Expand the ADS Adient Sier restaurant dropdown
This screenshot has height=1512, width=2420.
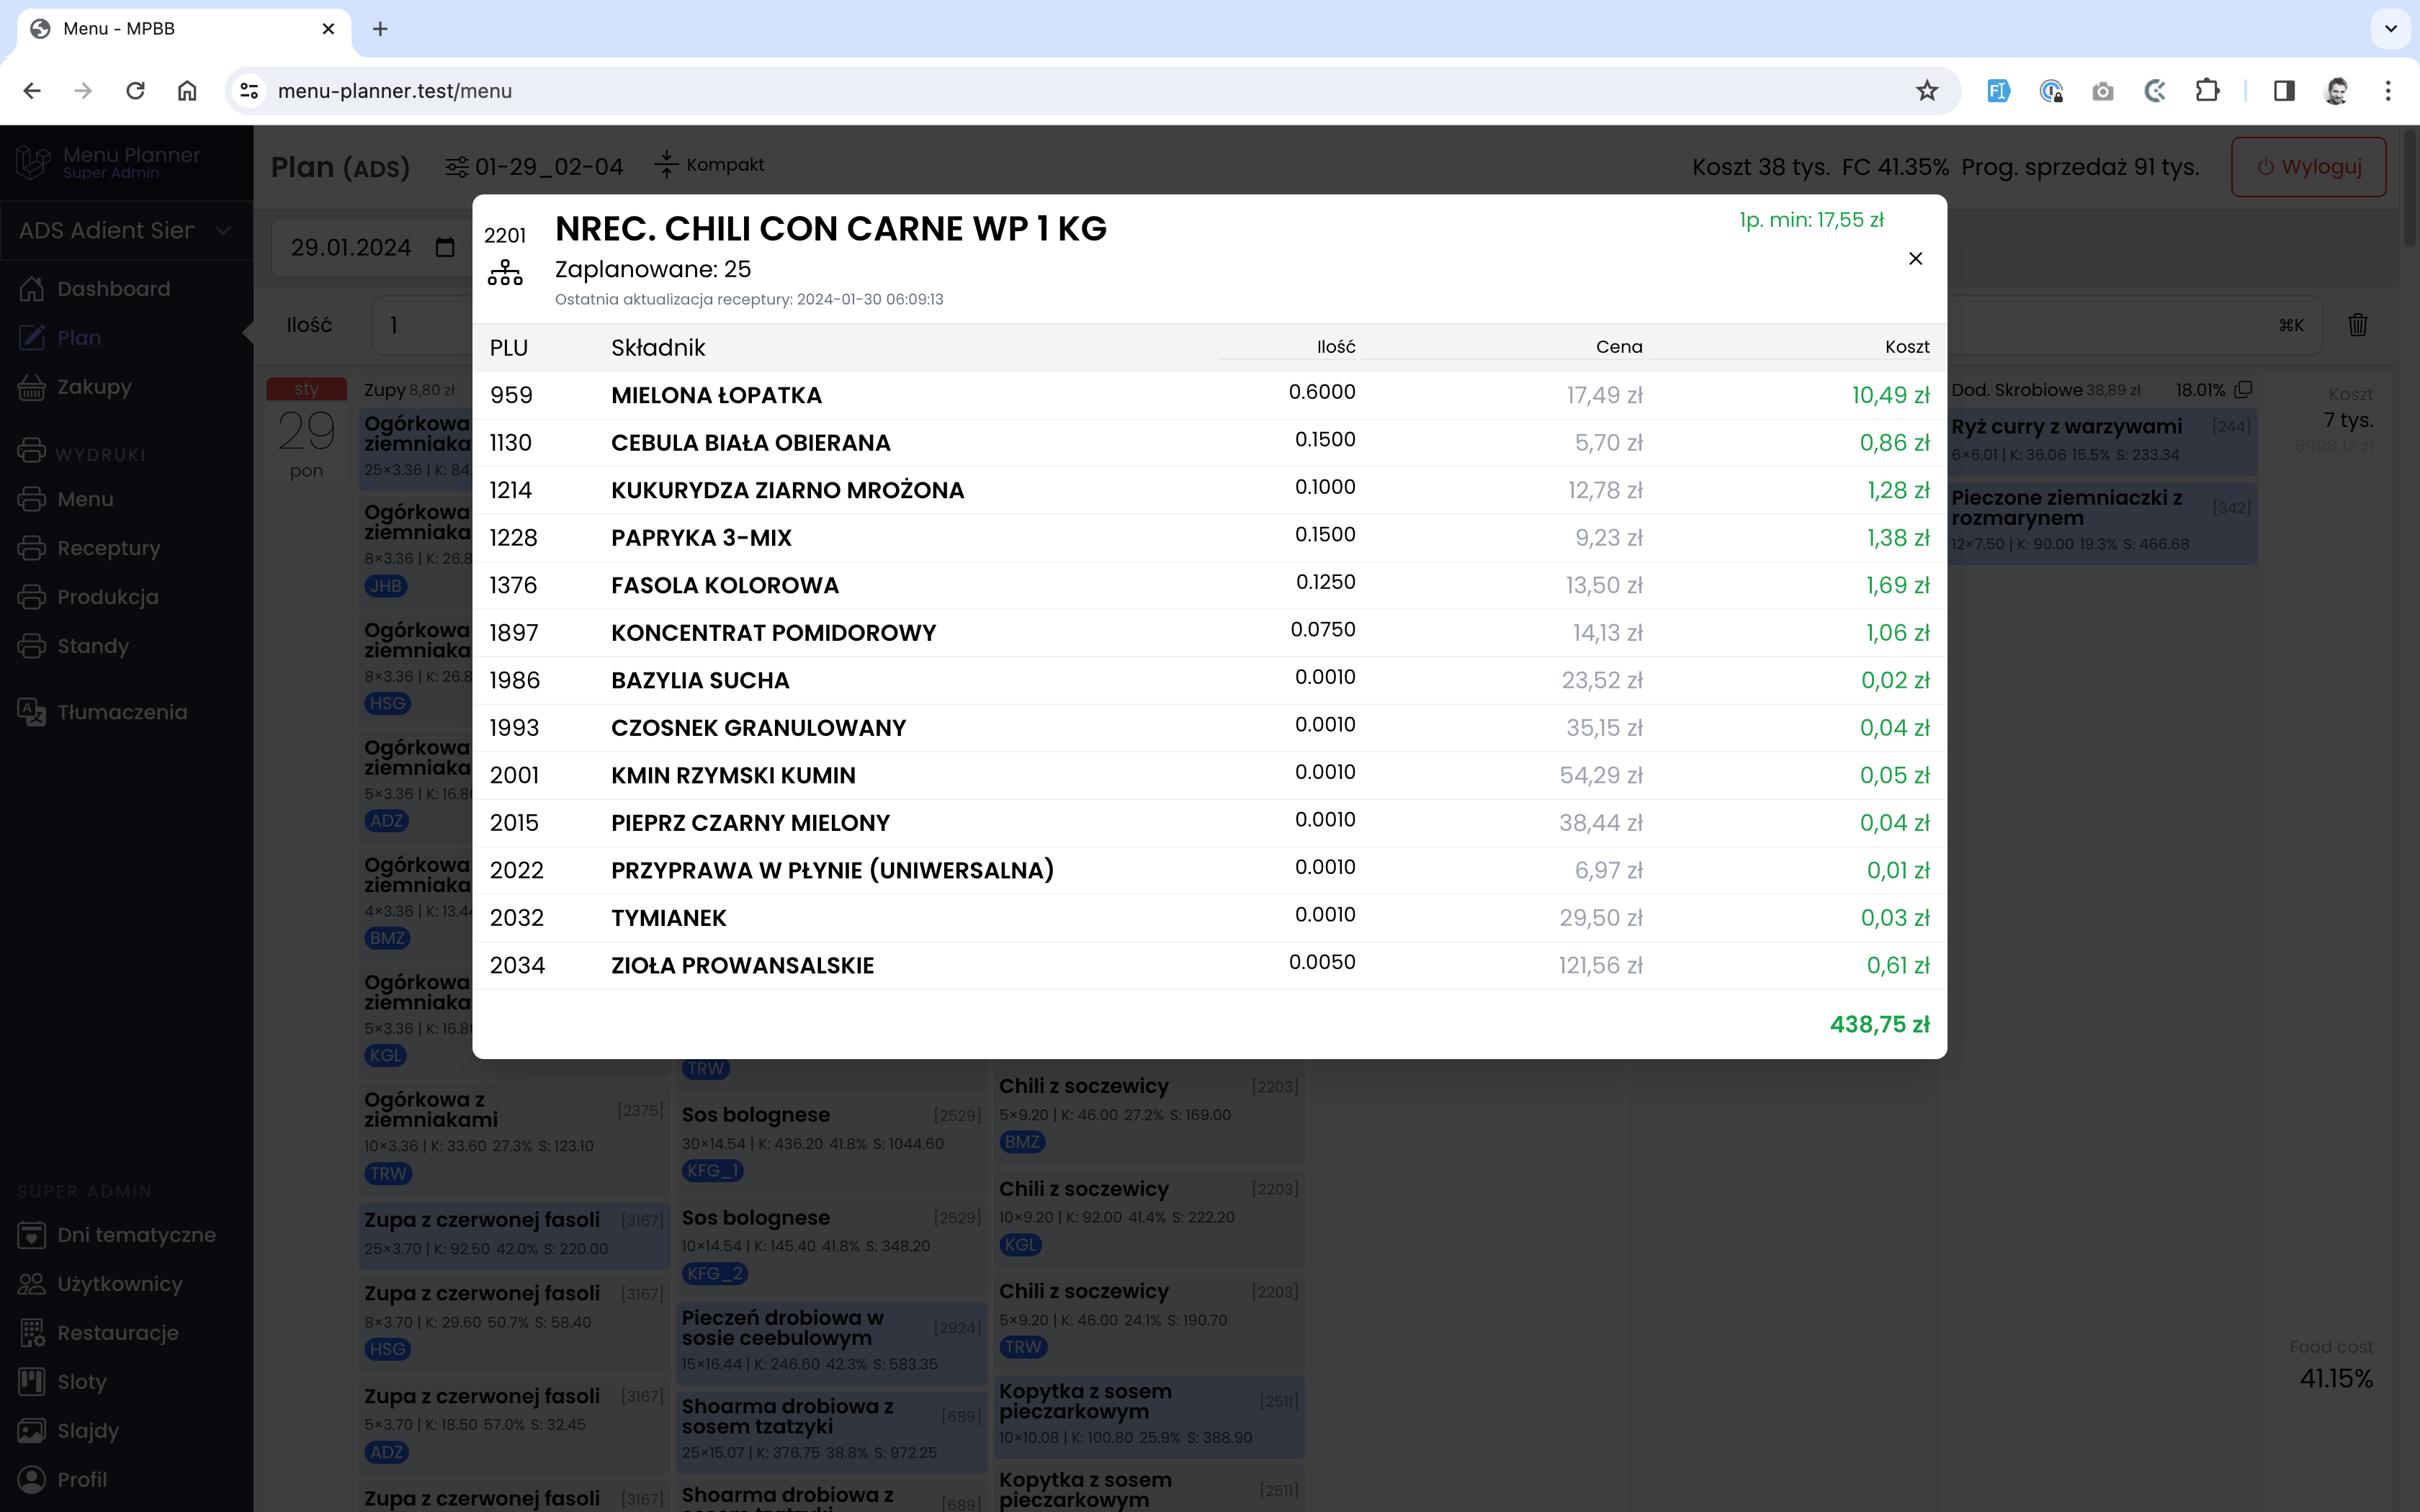pyautogui.click(x=126, y=231)
